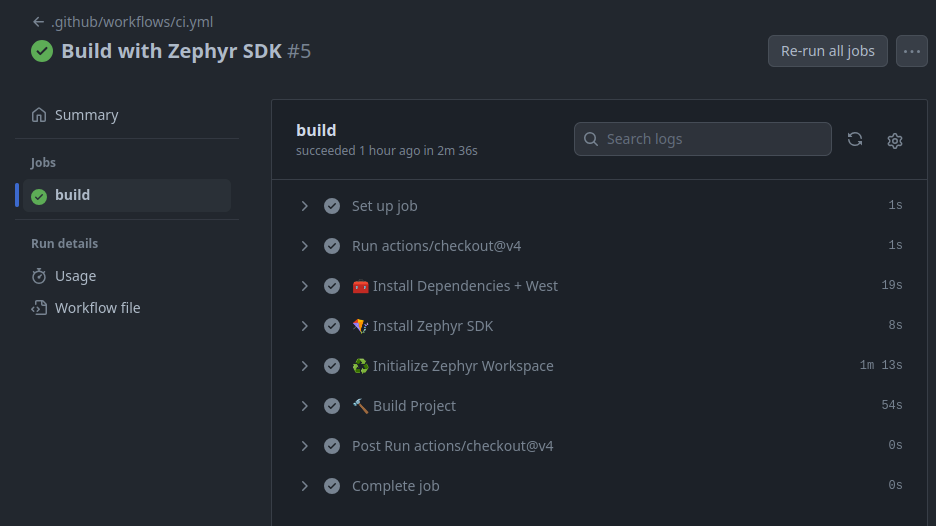Screen dimensions: 936x526
Task: Open the Post Run actions/checkout@v4 step
Action: [x=452, y=446]
